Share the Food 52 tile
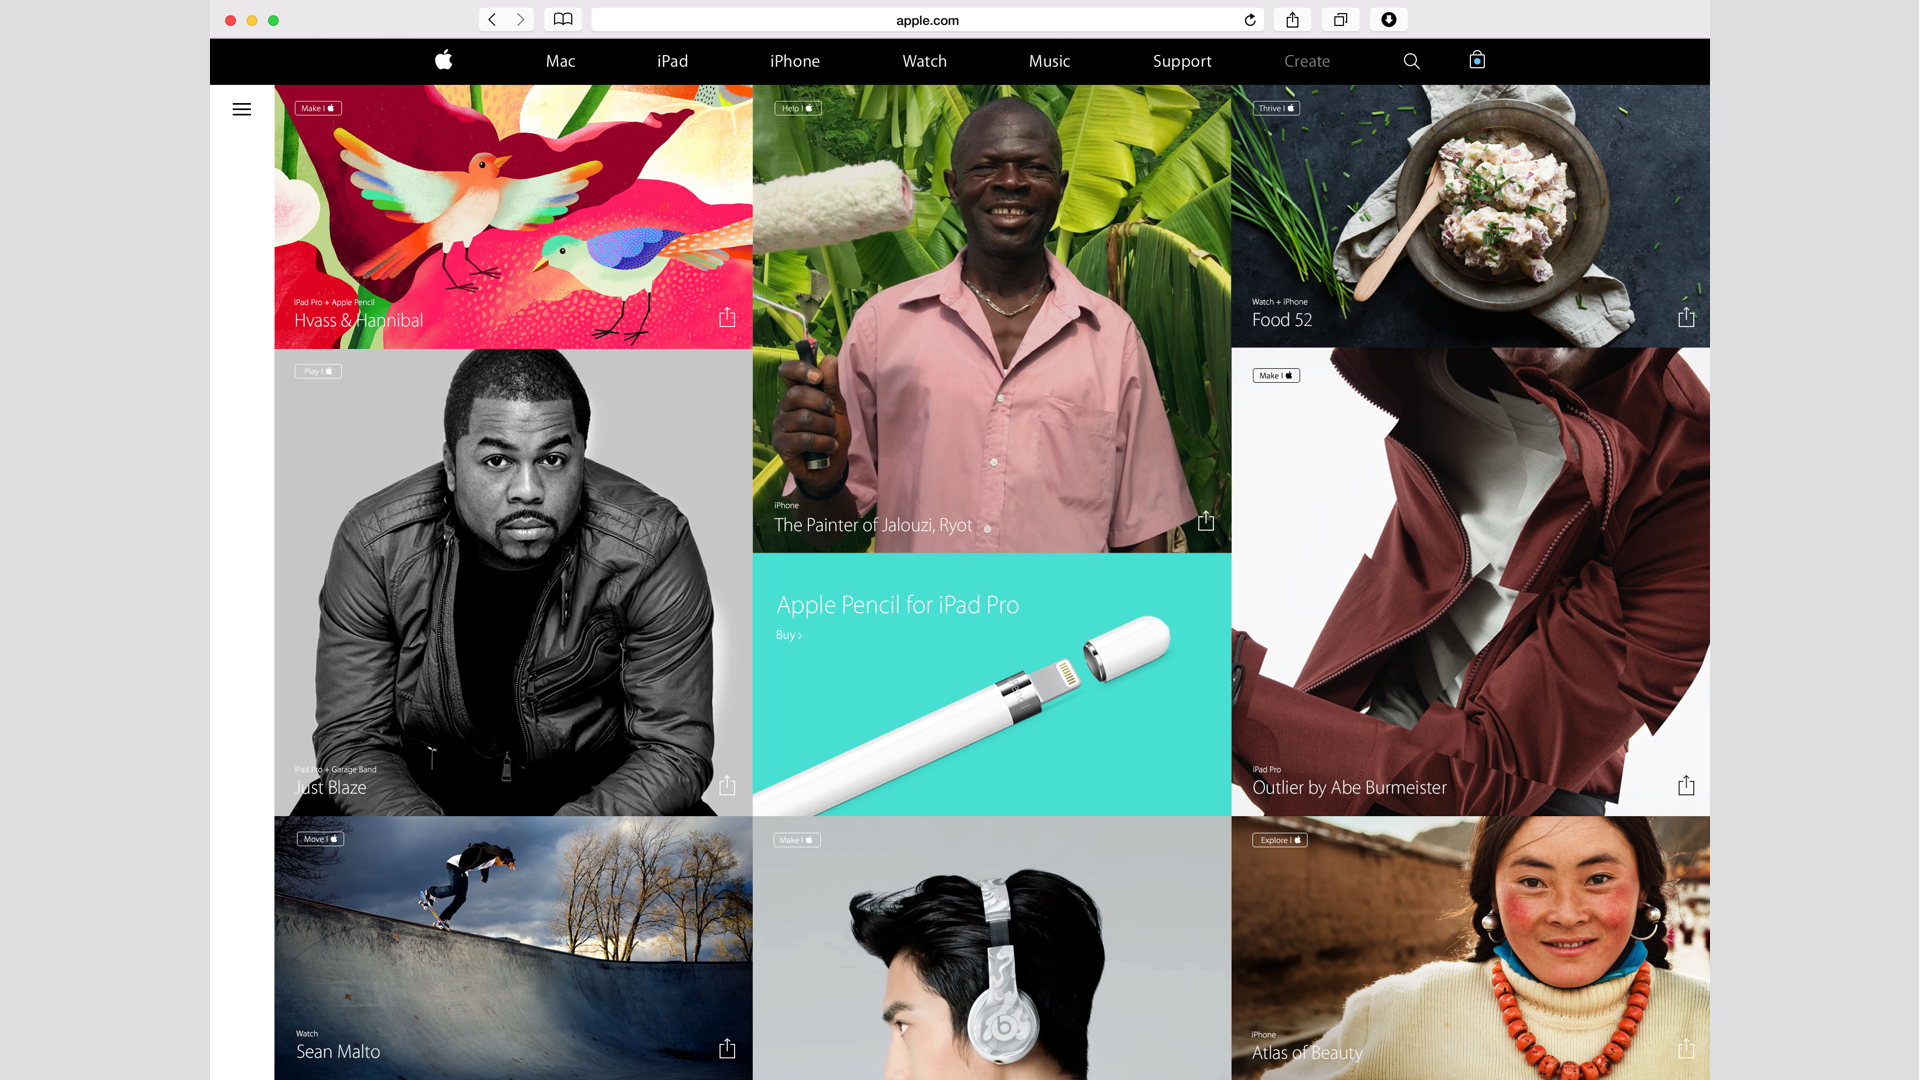The height and width of the screenshot is (1080, 1920). coord(1686,317)
